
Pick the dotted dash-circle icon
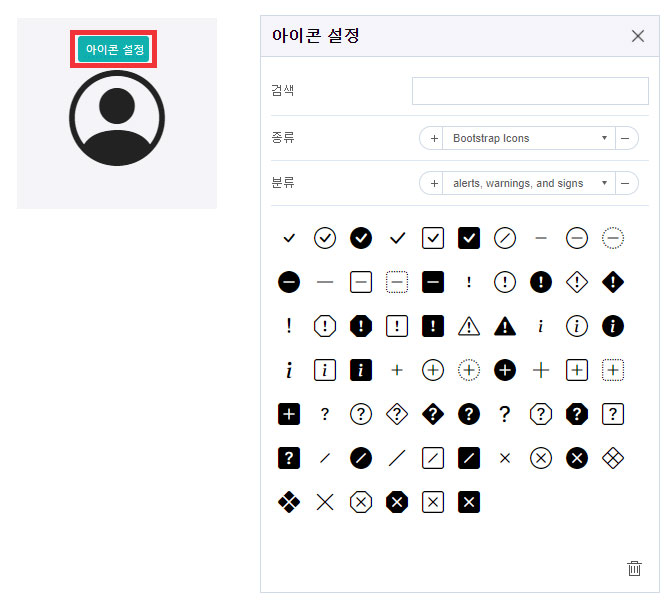(x=613, y=238)
